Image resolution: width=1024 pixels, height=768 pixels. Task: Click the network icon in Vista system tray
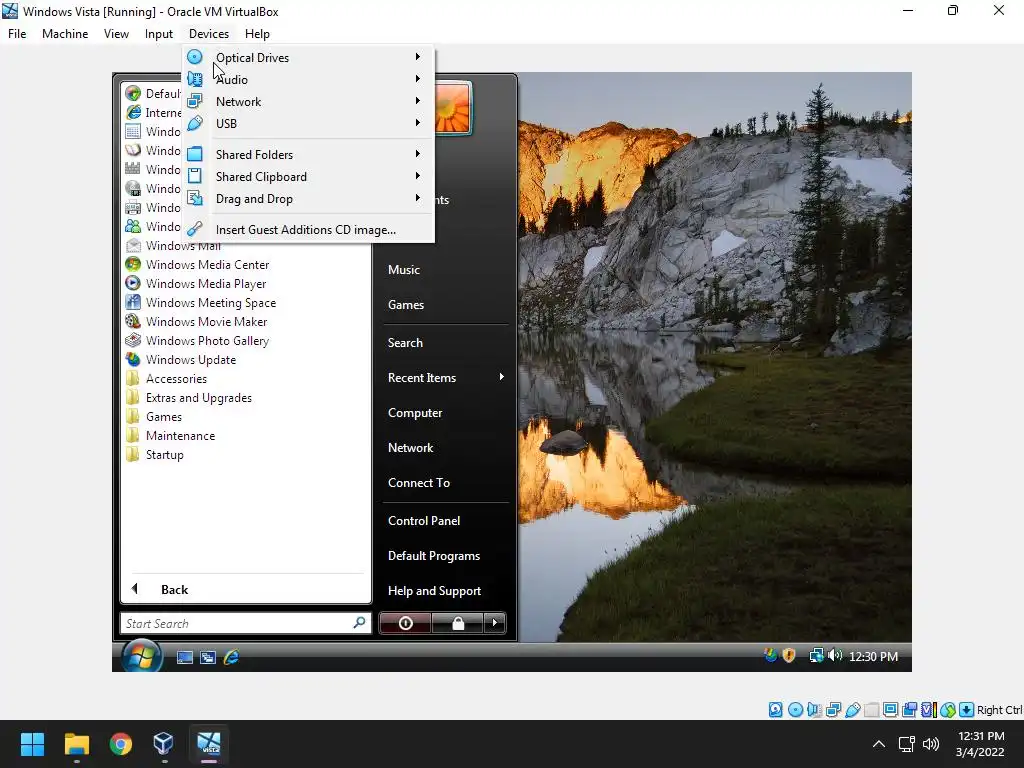[816, 656]
